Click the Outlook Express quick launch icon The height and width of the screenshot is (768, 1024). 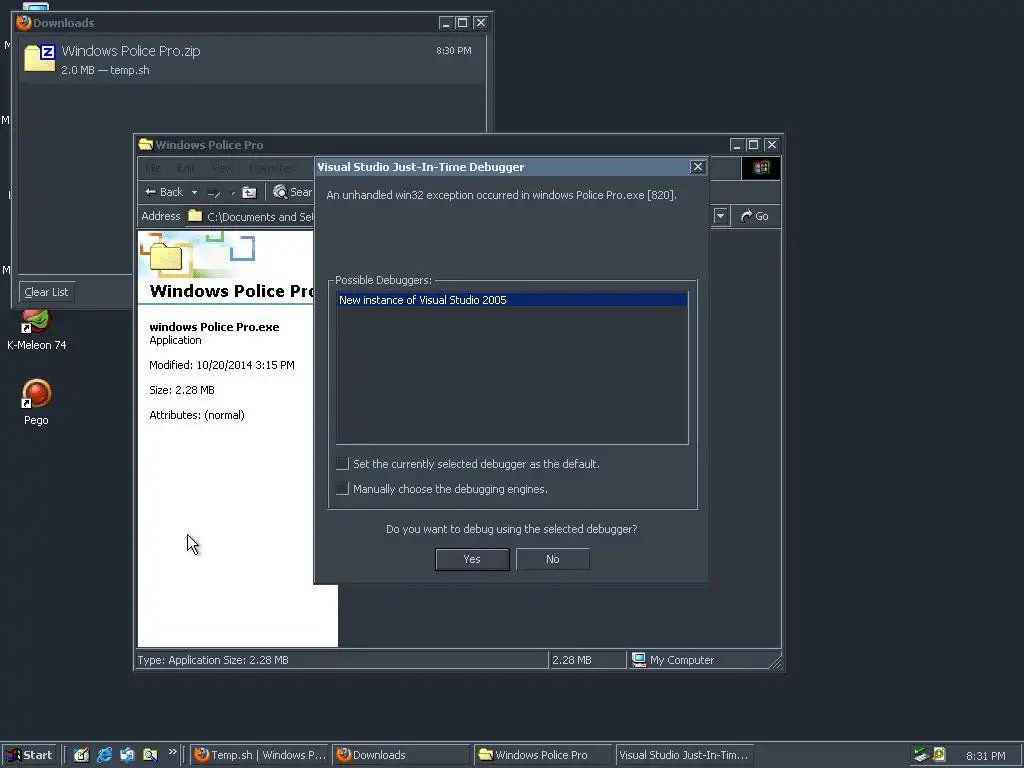127,755
